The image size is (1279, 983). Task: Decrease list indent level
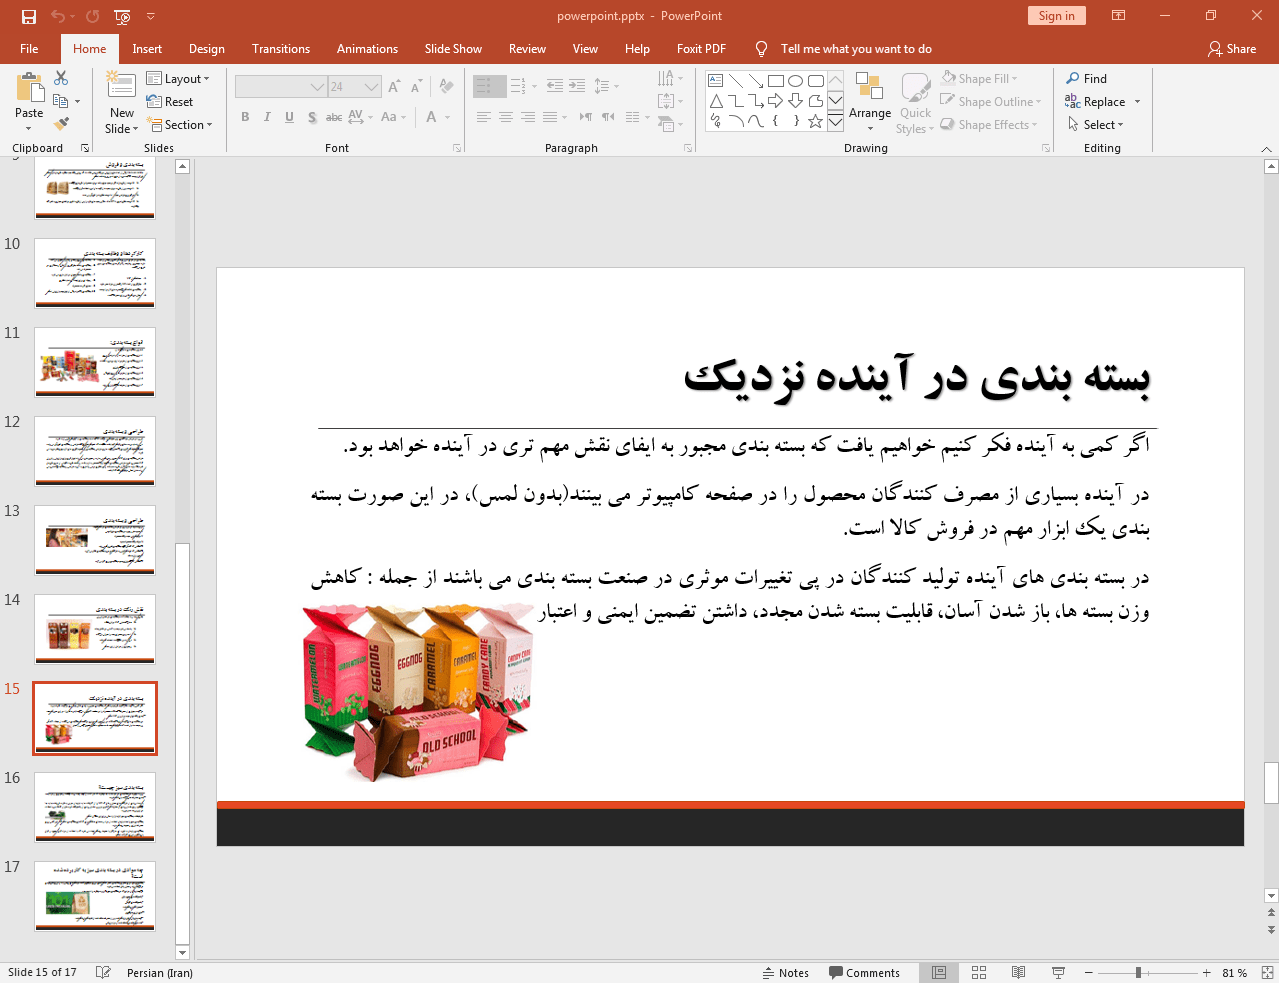(554, 86)
